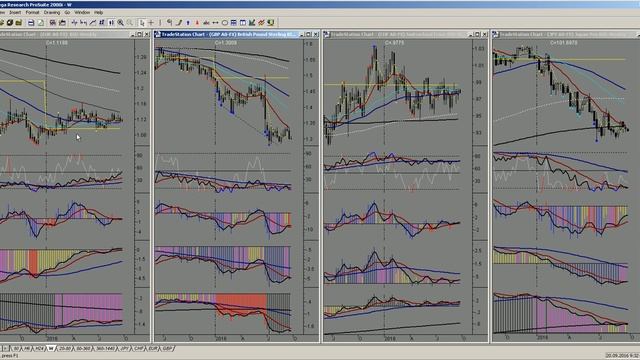Click the save (floppy disk) toolbar icon
640x360 pixels.
[31, 22]
